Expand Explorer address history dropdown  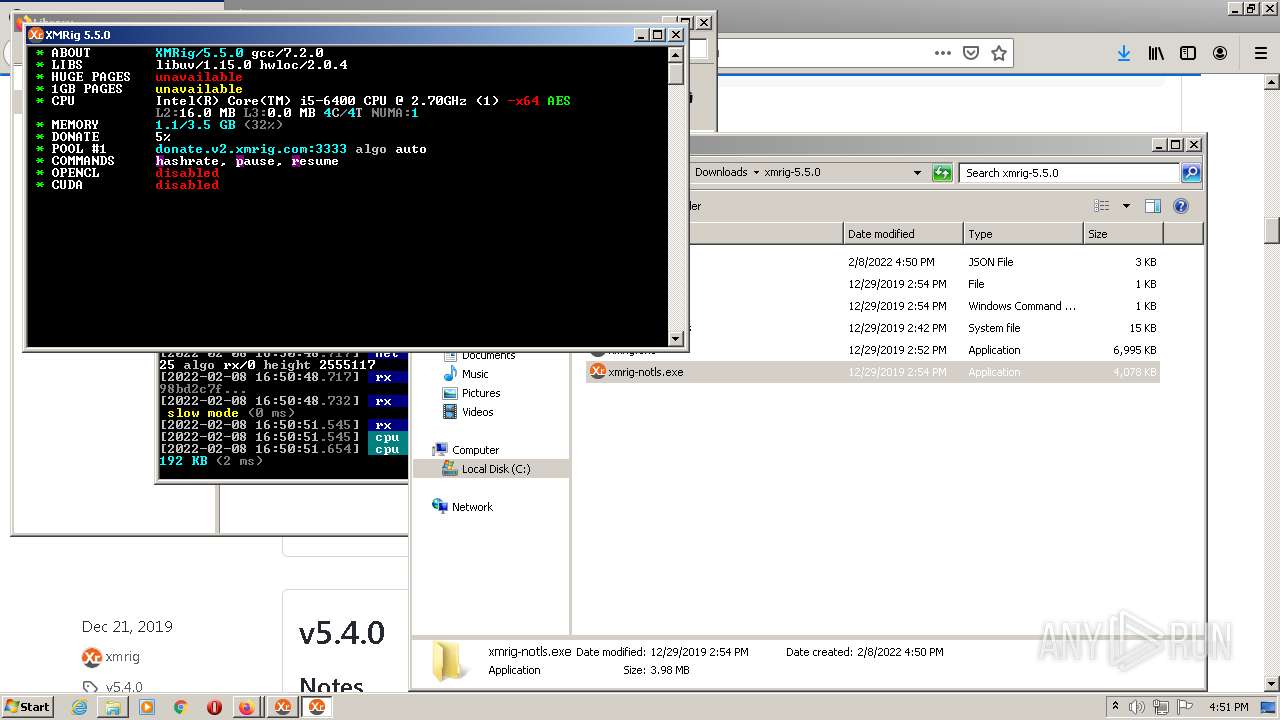tap(917, 173)
